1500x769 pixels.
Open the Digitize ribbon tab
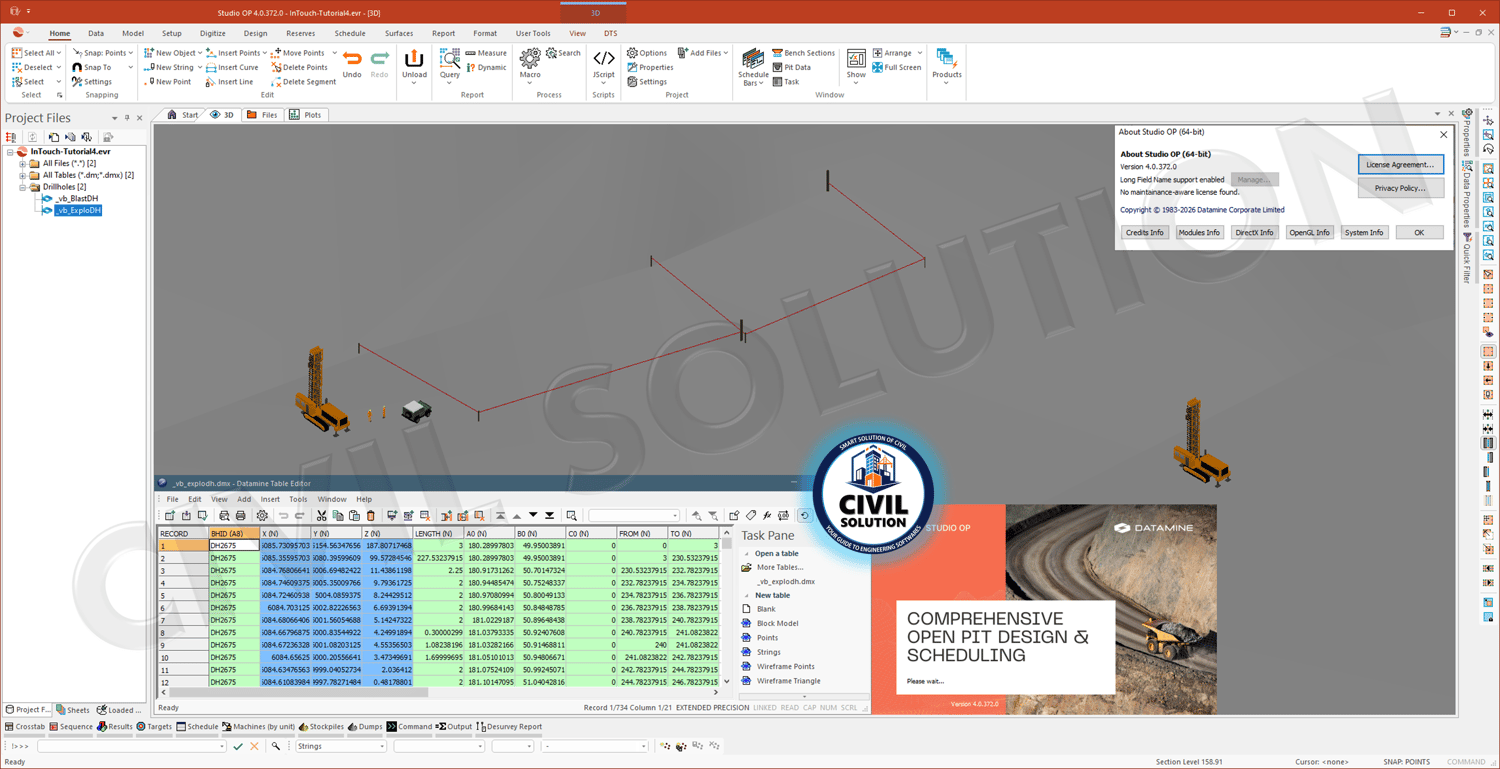[212, 33]
